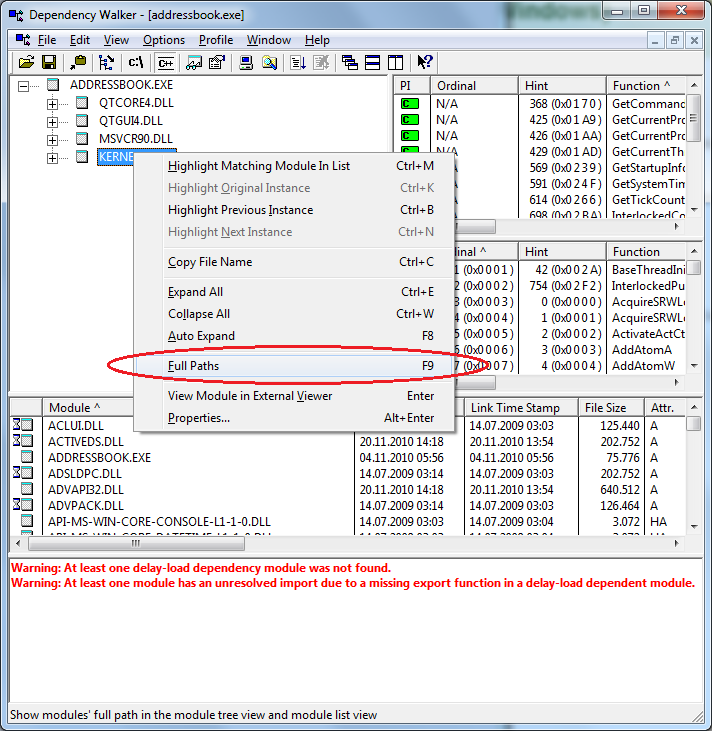Click the Save floppy disk icon

[47, 63]
